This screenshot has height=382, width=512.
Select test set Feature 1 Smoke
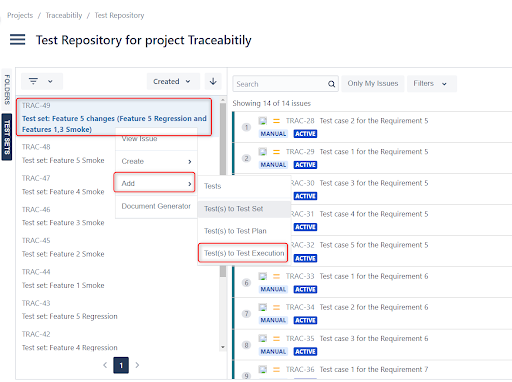tap(63, 285)
